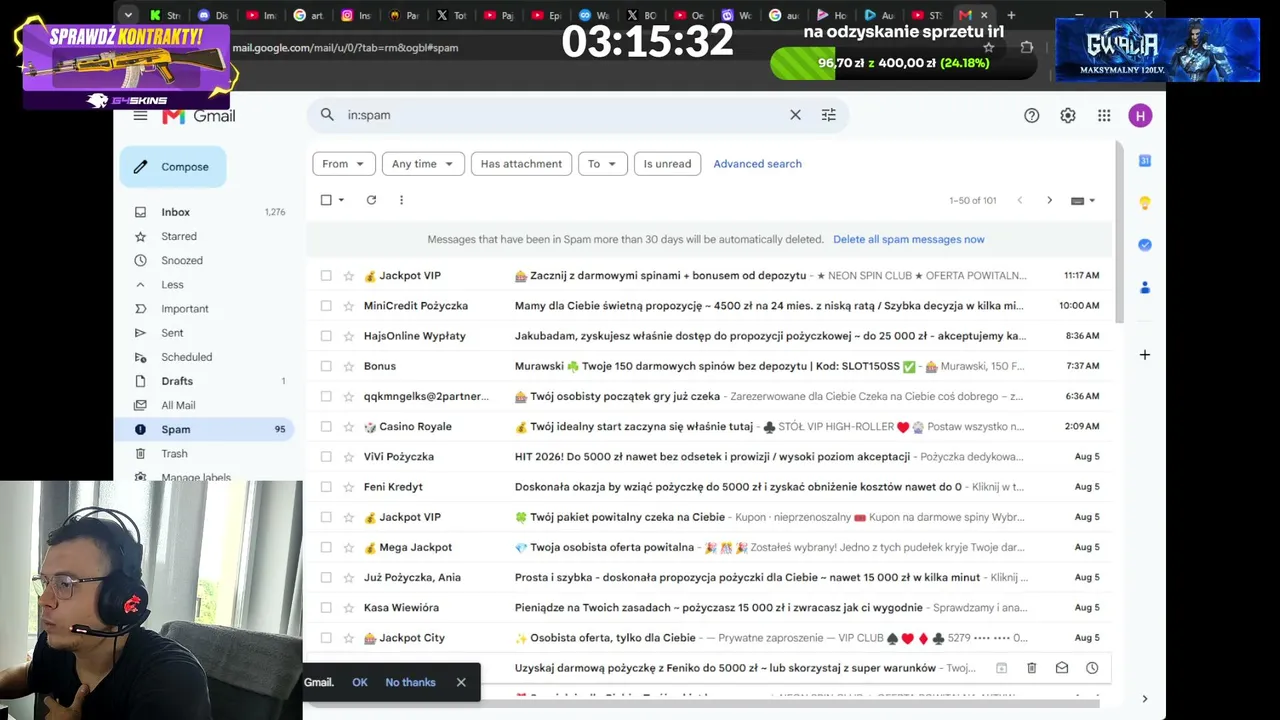The width and height of the screenshot is (1280, 720).
Task: Open the select dropdown arrow beside checkbox
Action: [341, 200]
